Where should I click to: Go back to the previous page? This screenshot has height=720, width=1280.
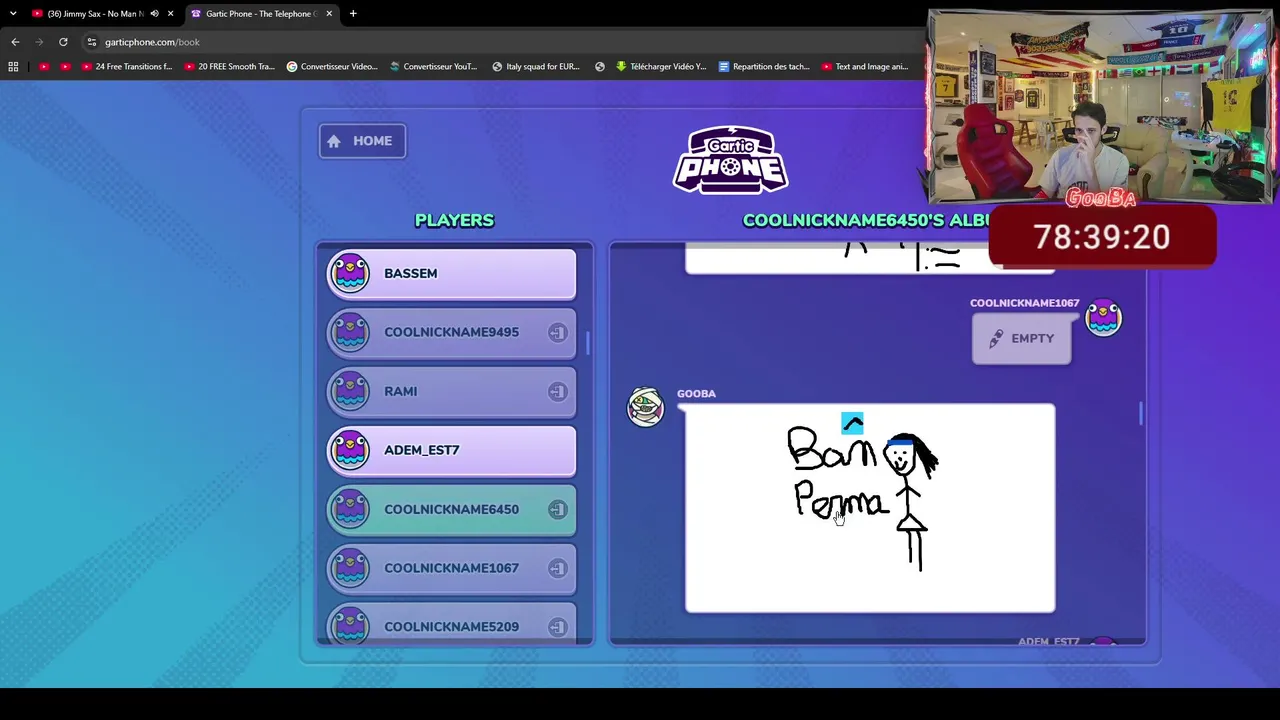(x=15, y=42)
